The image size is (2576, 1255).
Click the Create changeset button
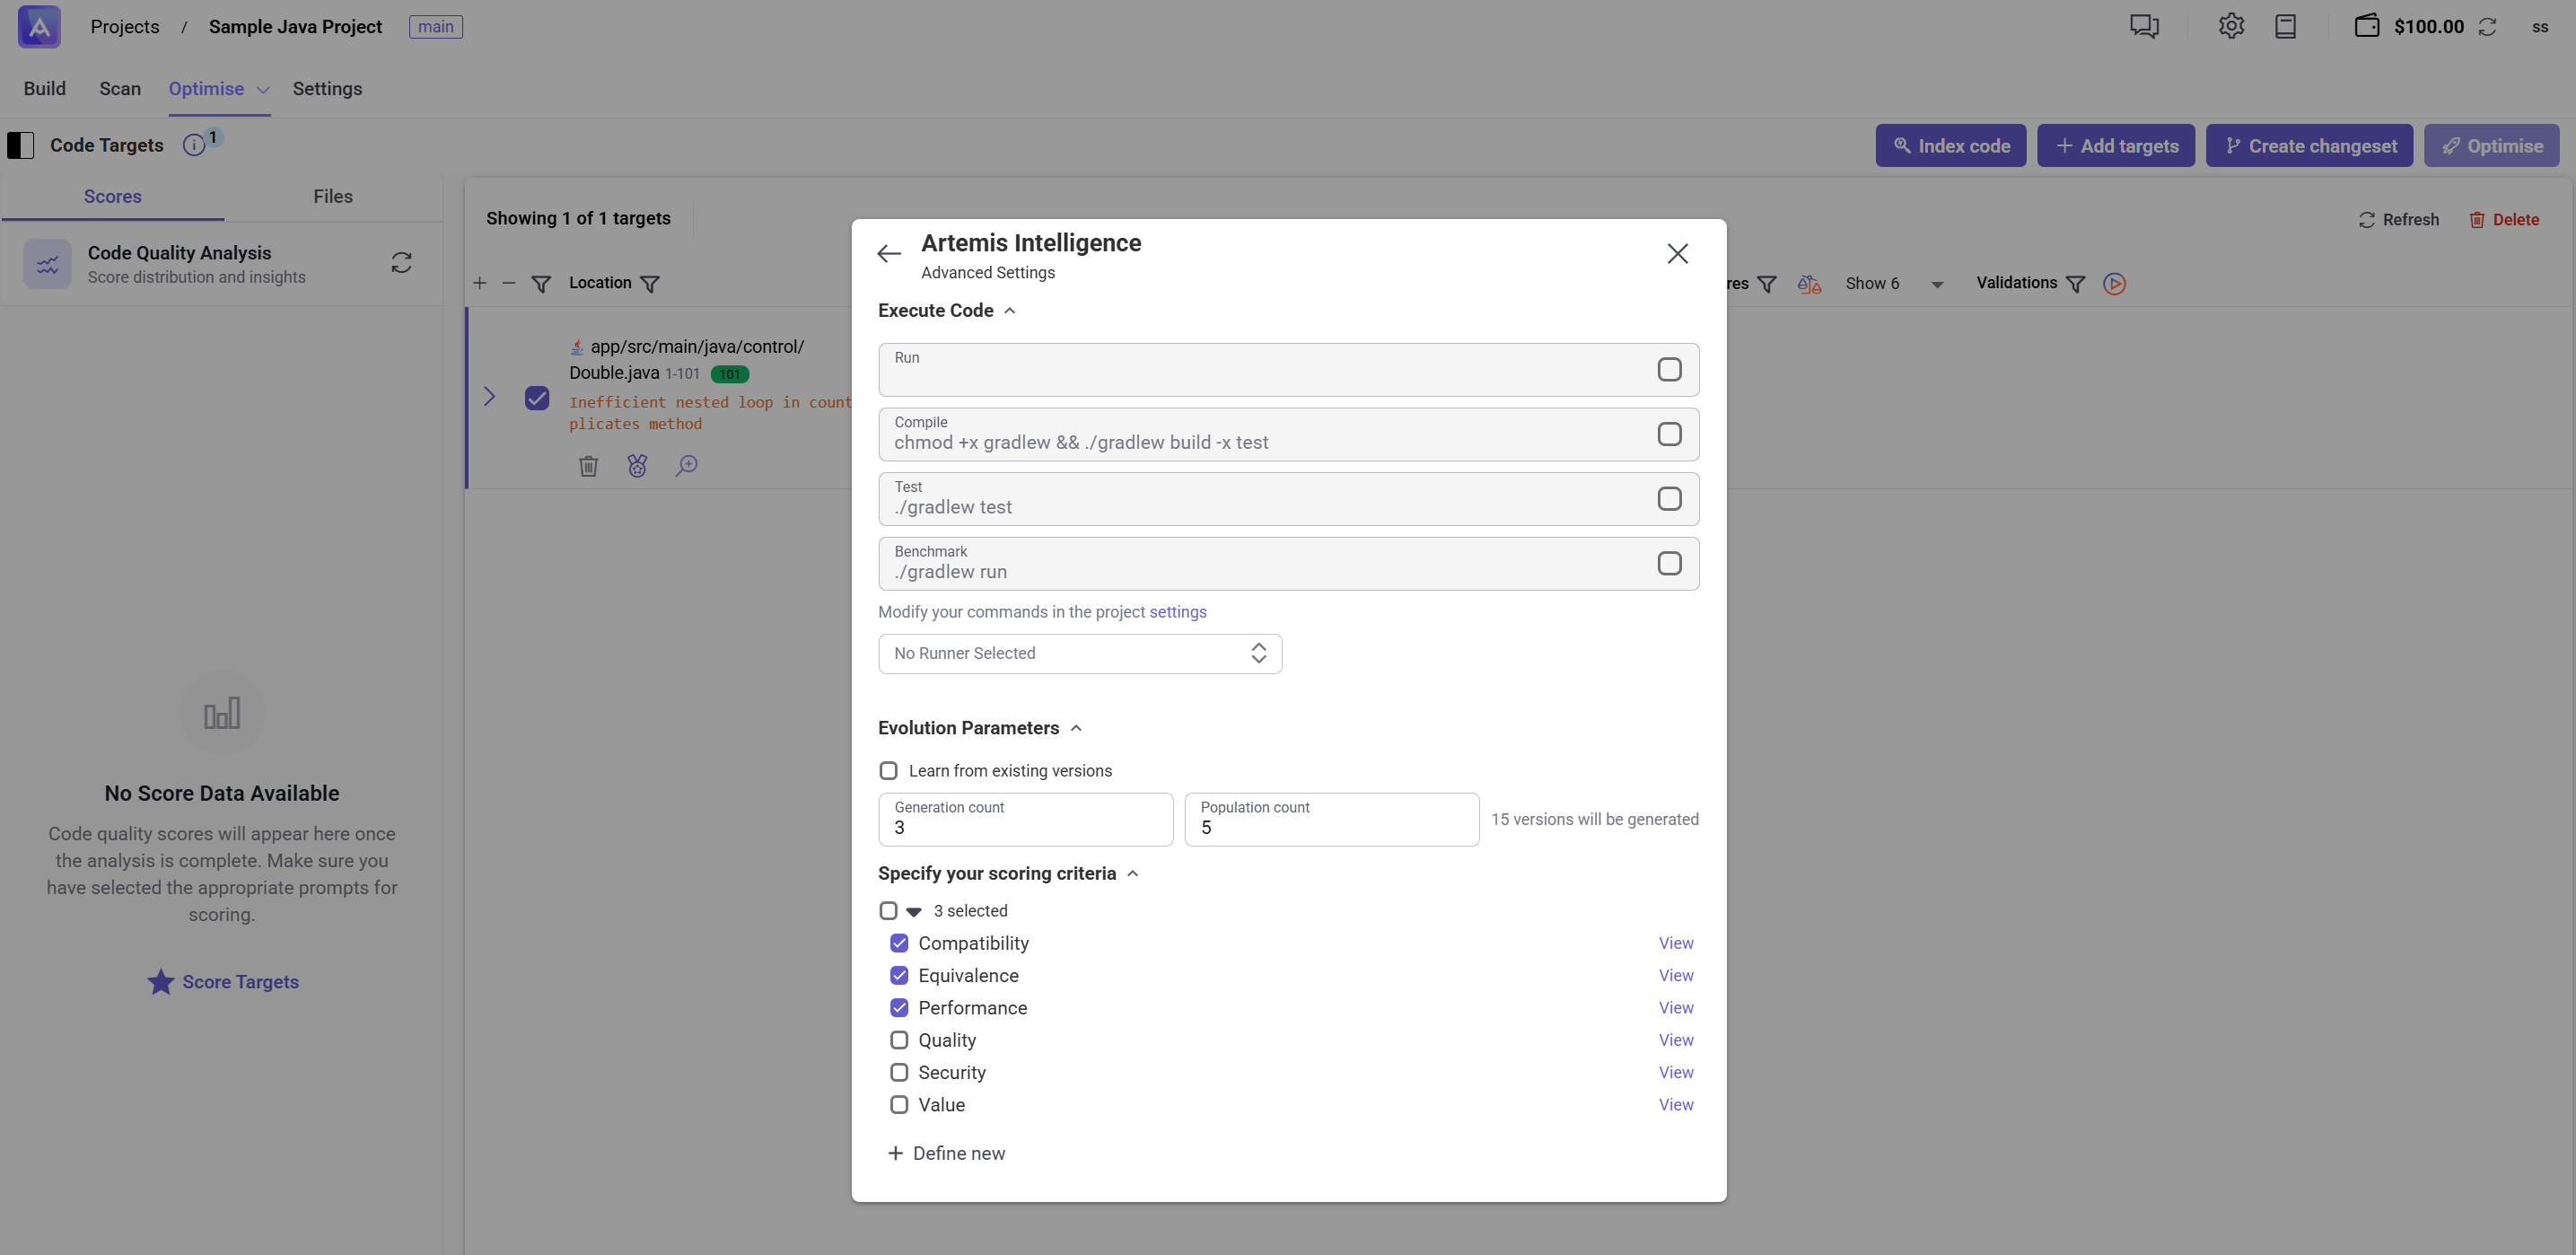click(x=2310, y=145)
